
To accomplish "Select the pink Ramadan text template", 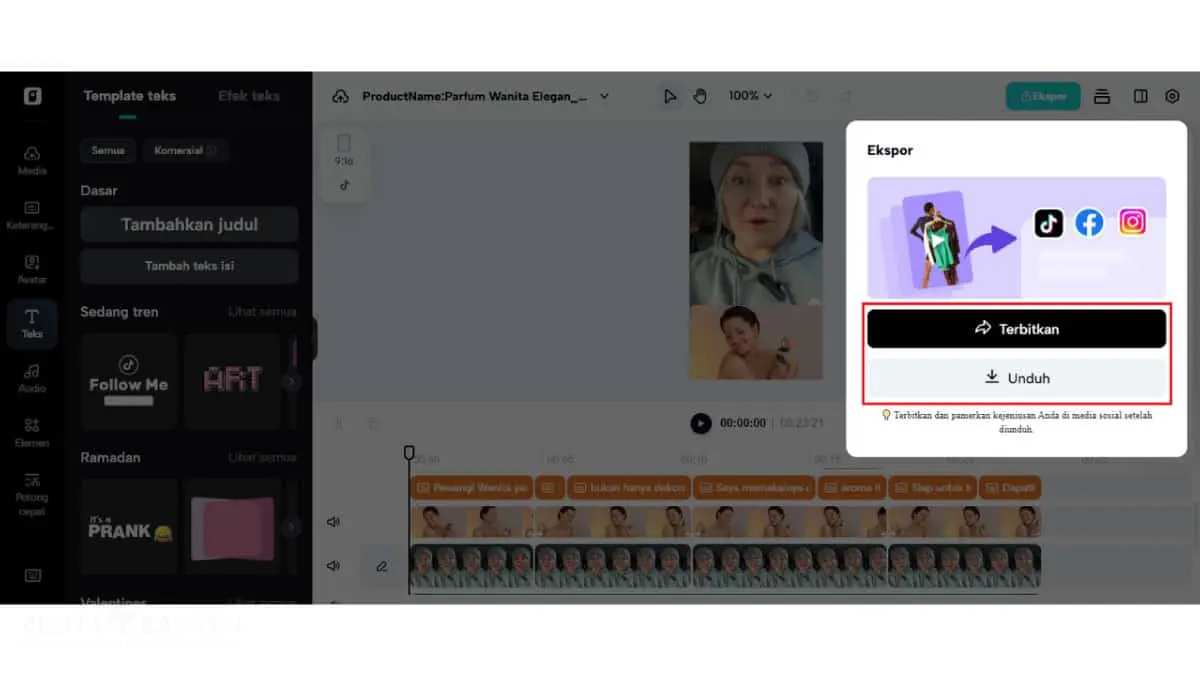I will click(232, 527).
